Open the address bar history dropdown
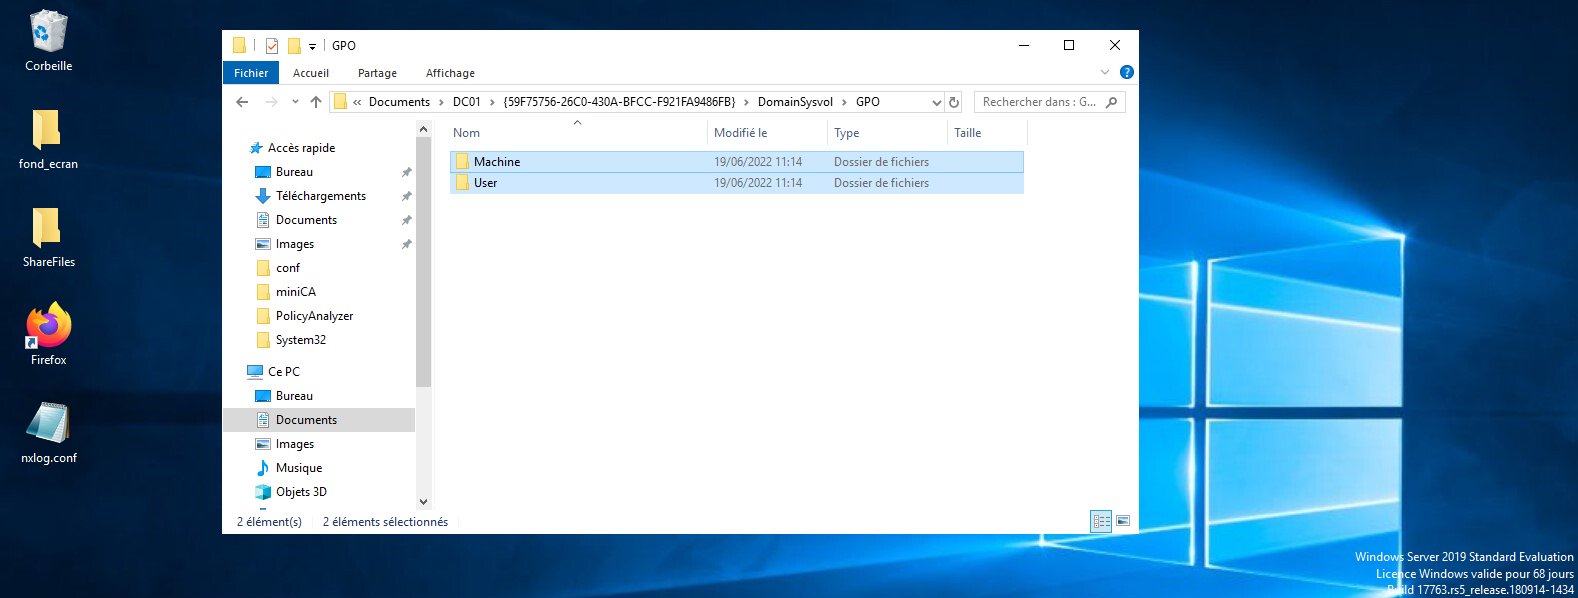 937,102
